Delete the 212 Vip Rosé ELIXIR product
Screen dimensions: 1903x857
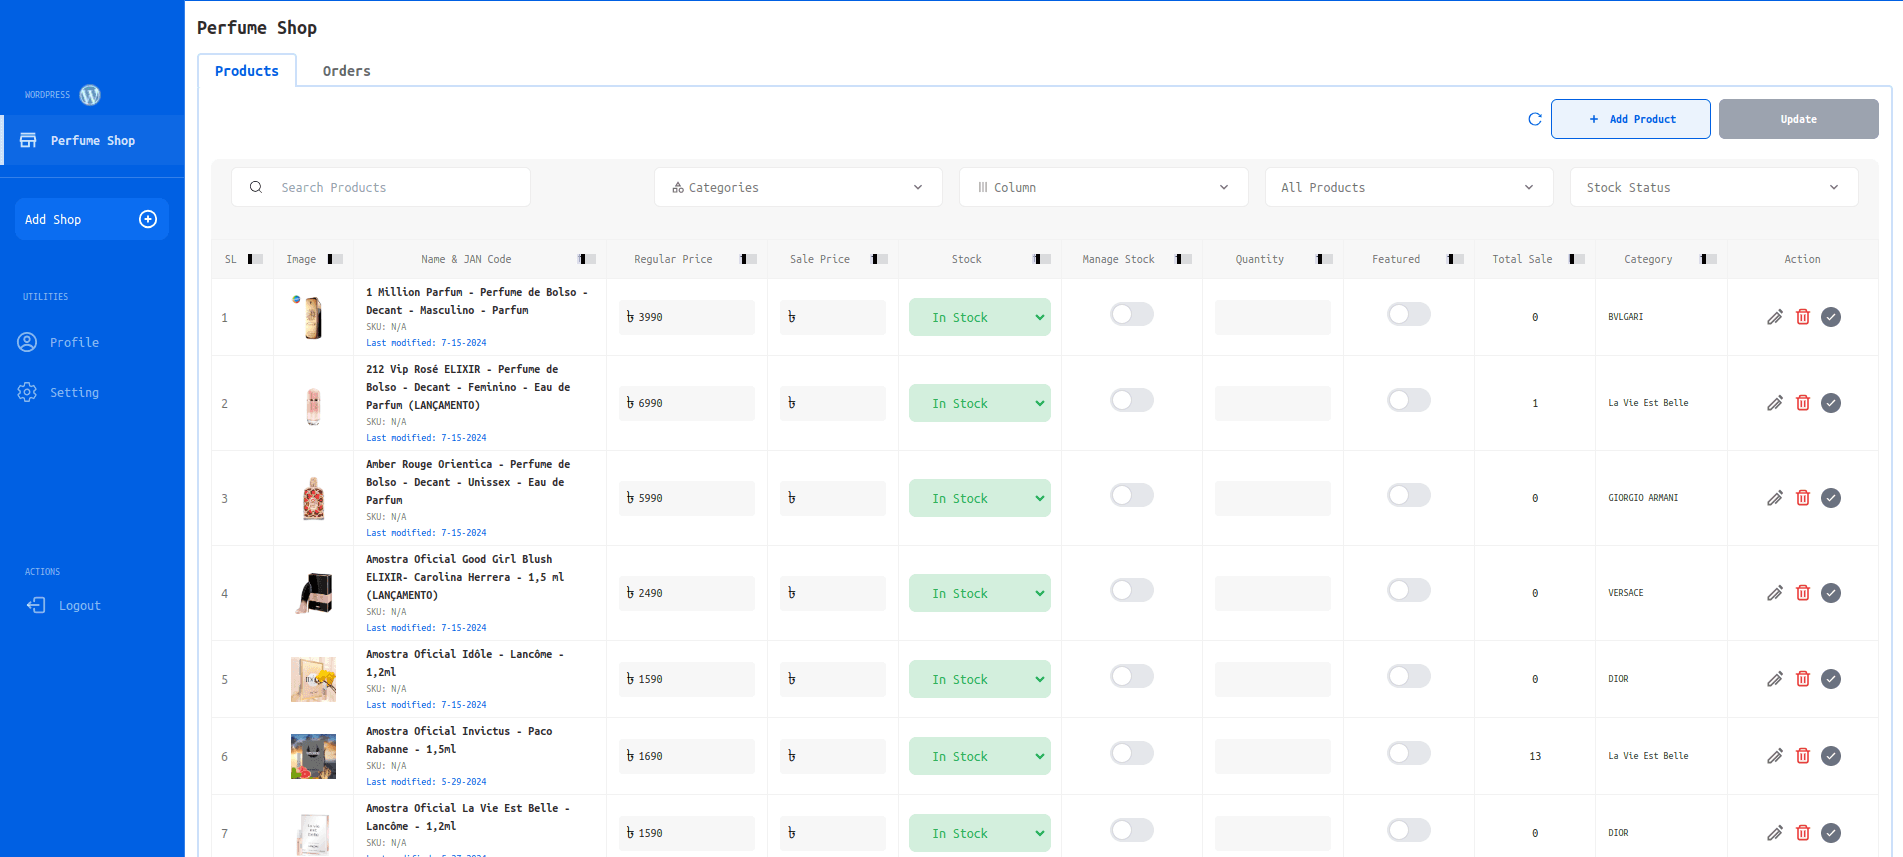1802,403
